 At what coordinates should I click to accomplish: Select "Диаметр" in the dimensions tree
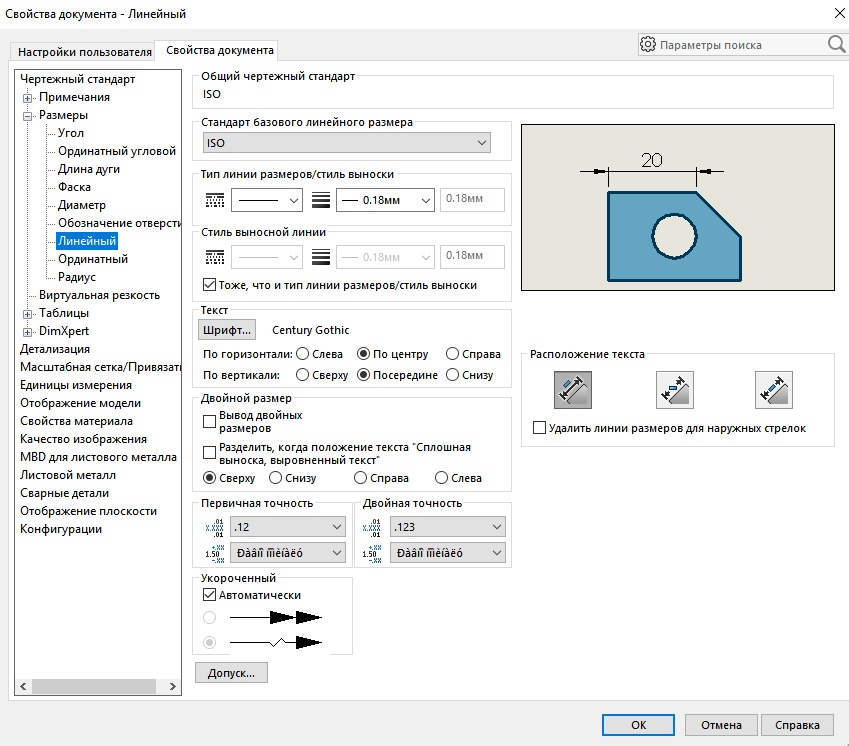point(81,205)
